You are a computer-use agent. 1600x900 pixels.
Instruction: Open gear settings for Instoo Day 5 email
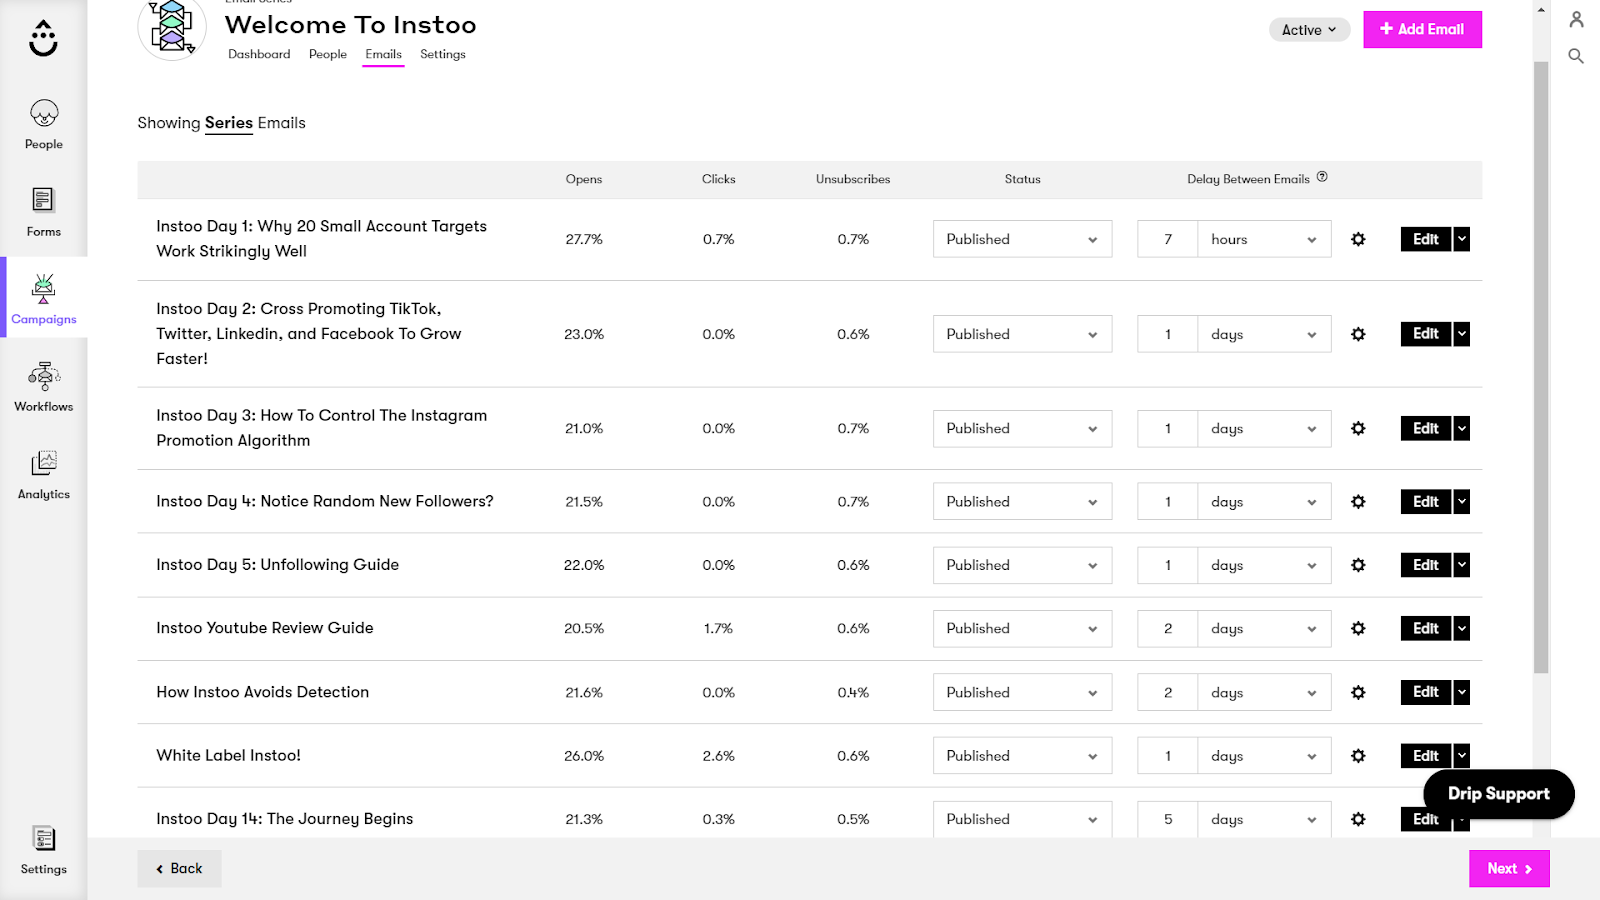coord(1358,565)
